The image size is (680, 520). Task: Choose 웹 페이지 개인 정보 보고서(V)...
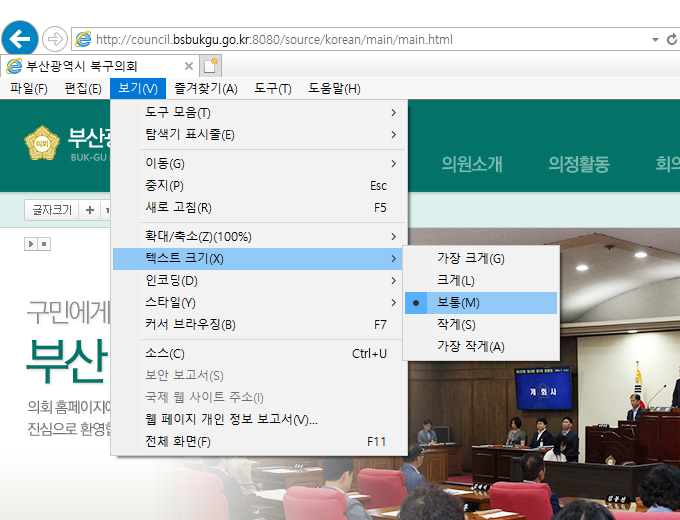pos(259,419)
